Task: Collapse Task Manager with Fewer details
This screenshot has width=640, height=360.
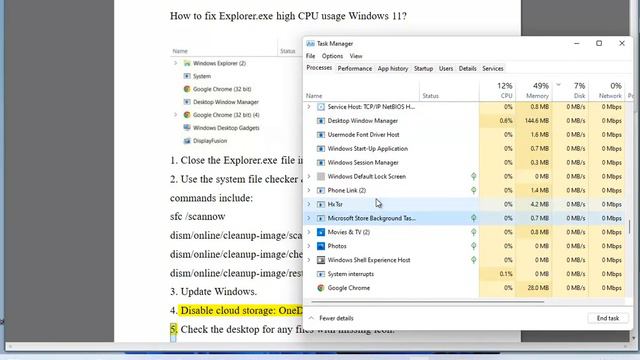Action: [x=331, y=318]
